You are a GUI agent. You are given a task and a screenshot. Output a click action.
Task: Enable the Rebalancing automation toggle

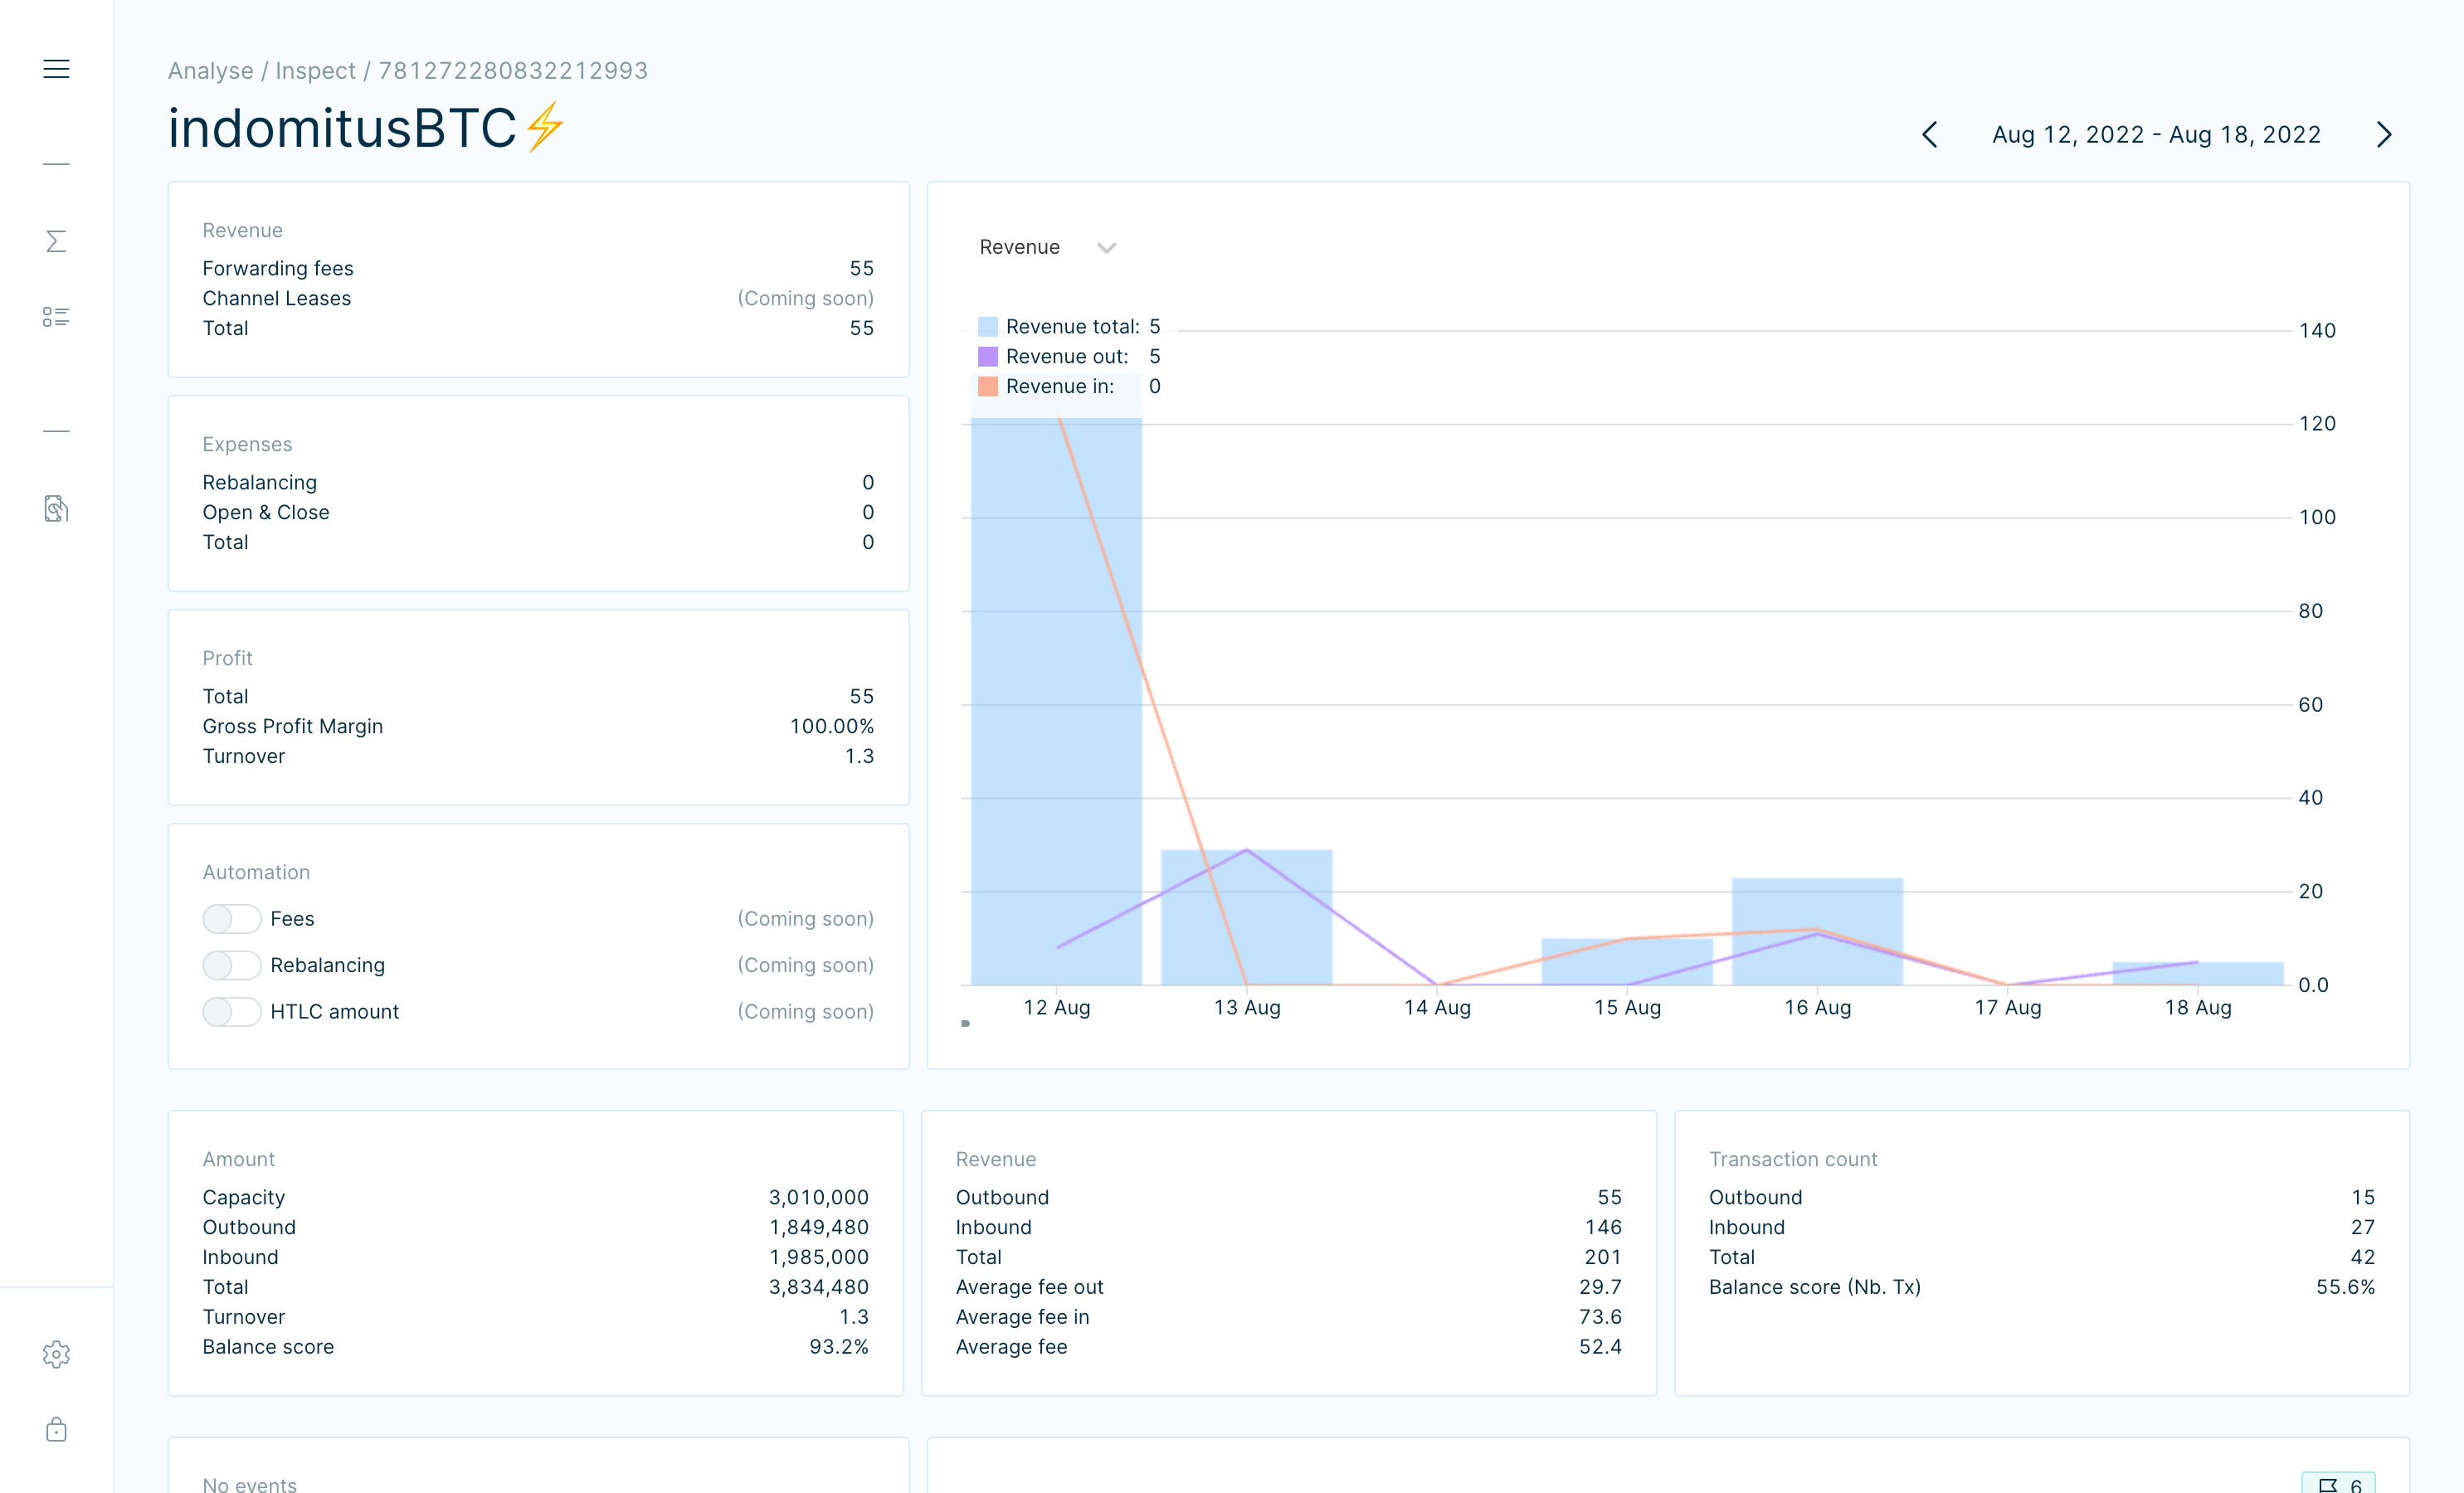pyautogui.click(x=231, y=965)
